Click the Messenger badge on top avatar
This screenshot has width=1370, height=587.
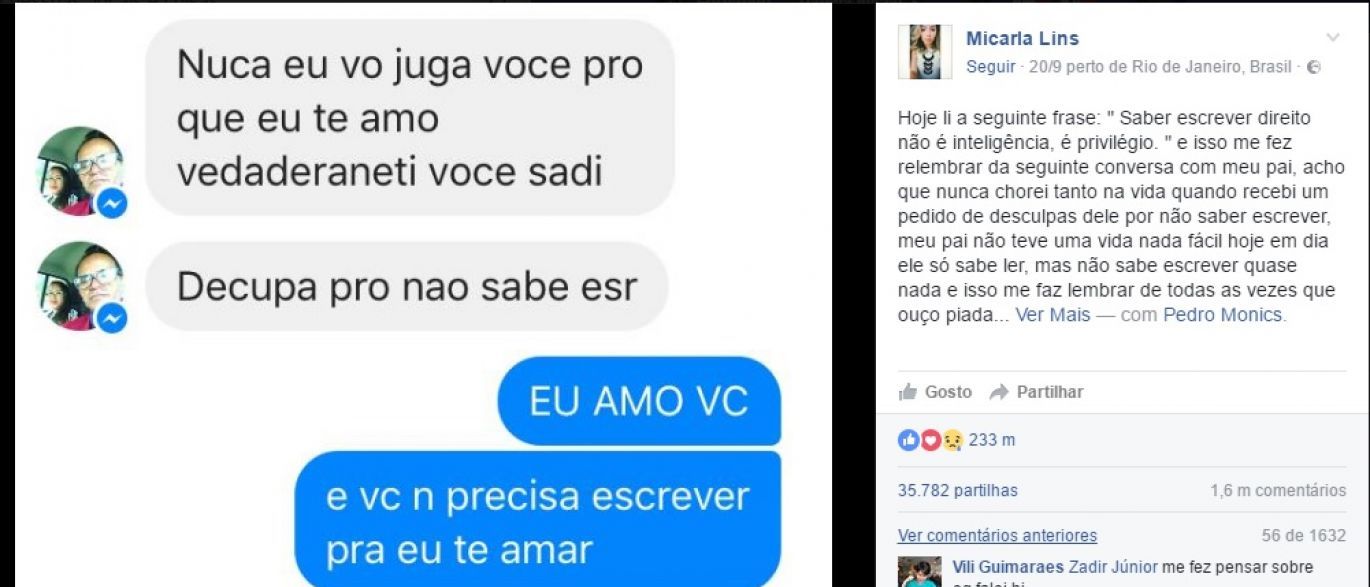click(111, 204)
